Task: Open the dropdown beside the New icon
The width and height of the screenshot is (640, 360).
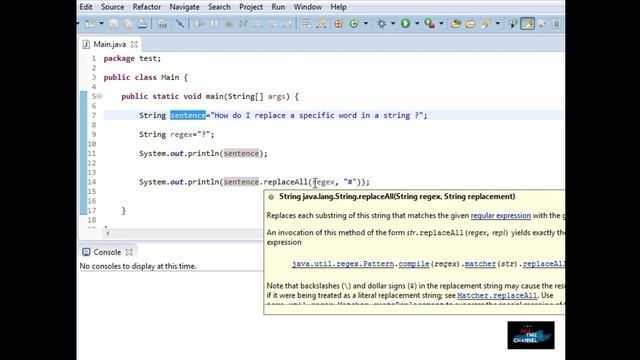Action: click(101, 24)
